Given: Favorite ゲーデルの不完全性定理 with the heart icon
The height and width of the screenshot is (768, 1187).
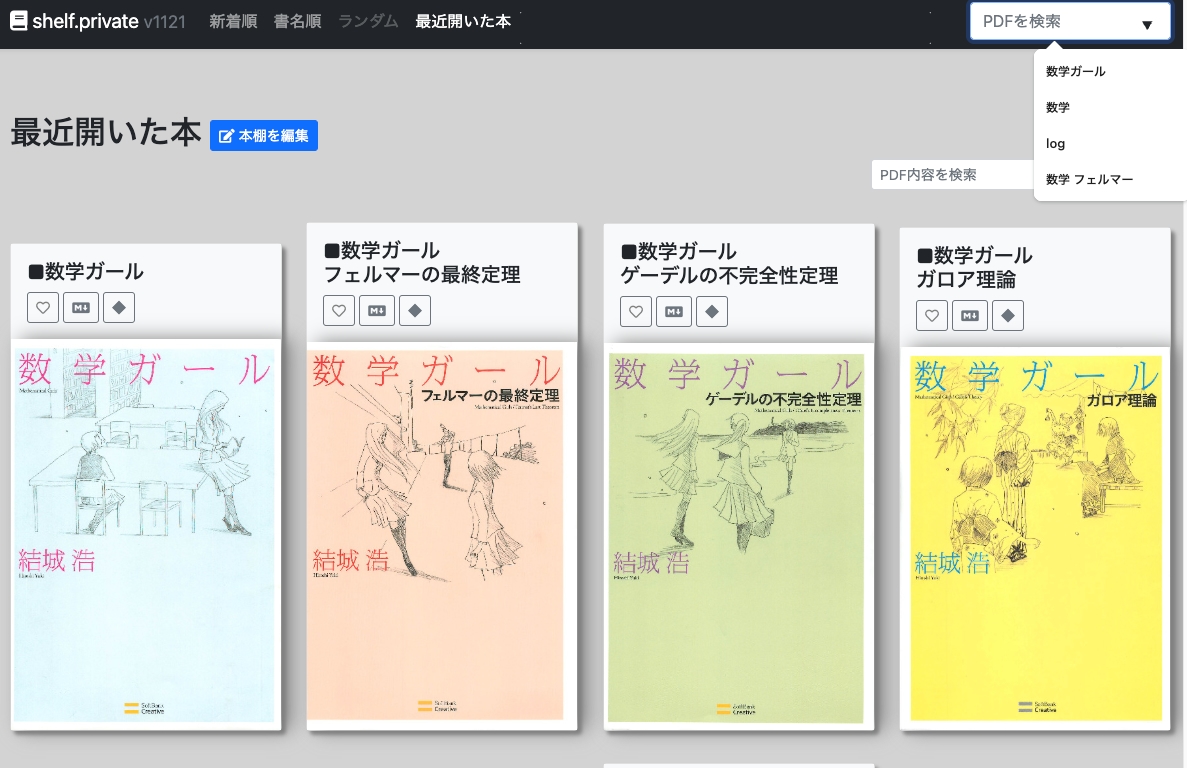Looking at the screenshot, I should click(636, 312).
